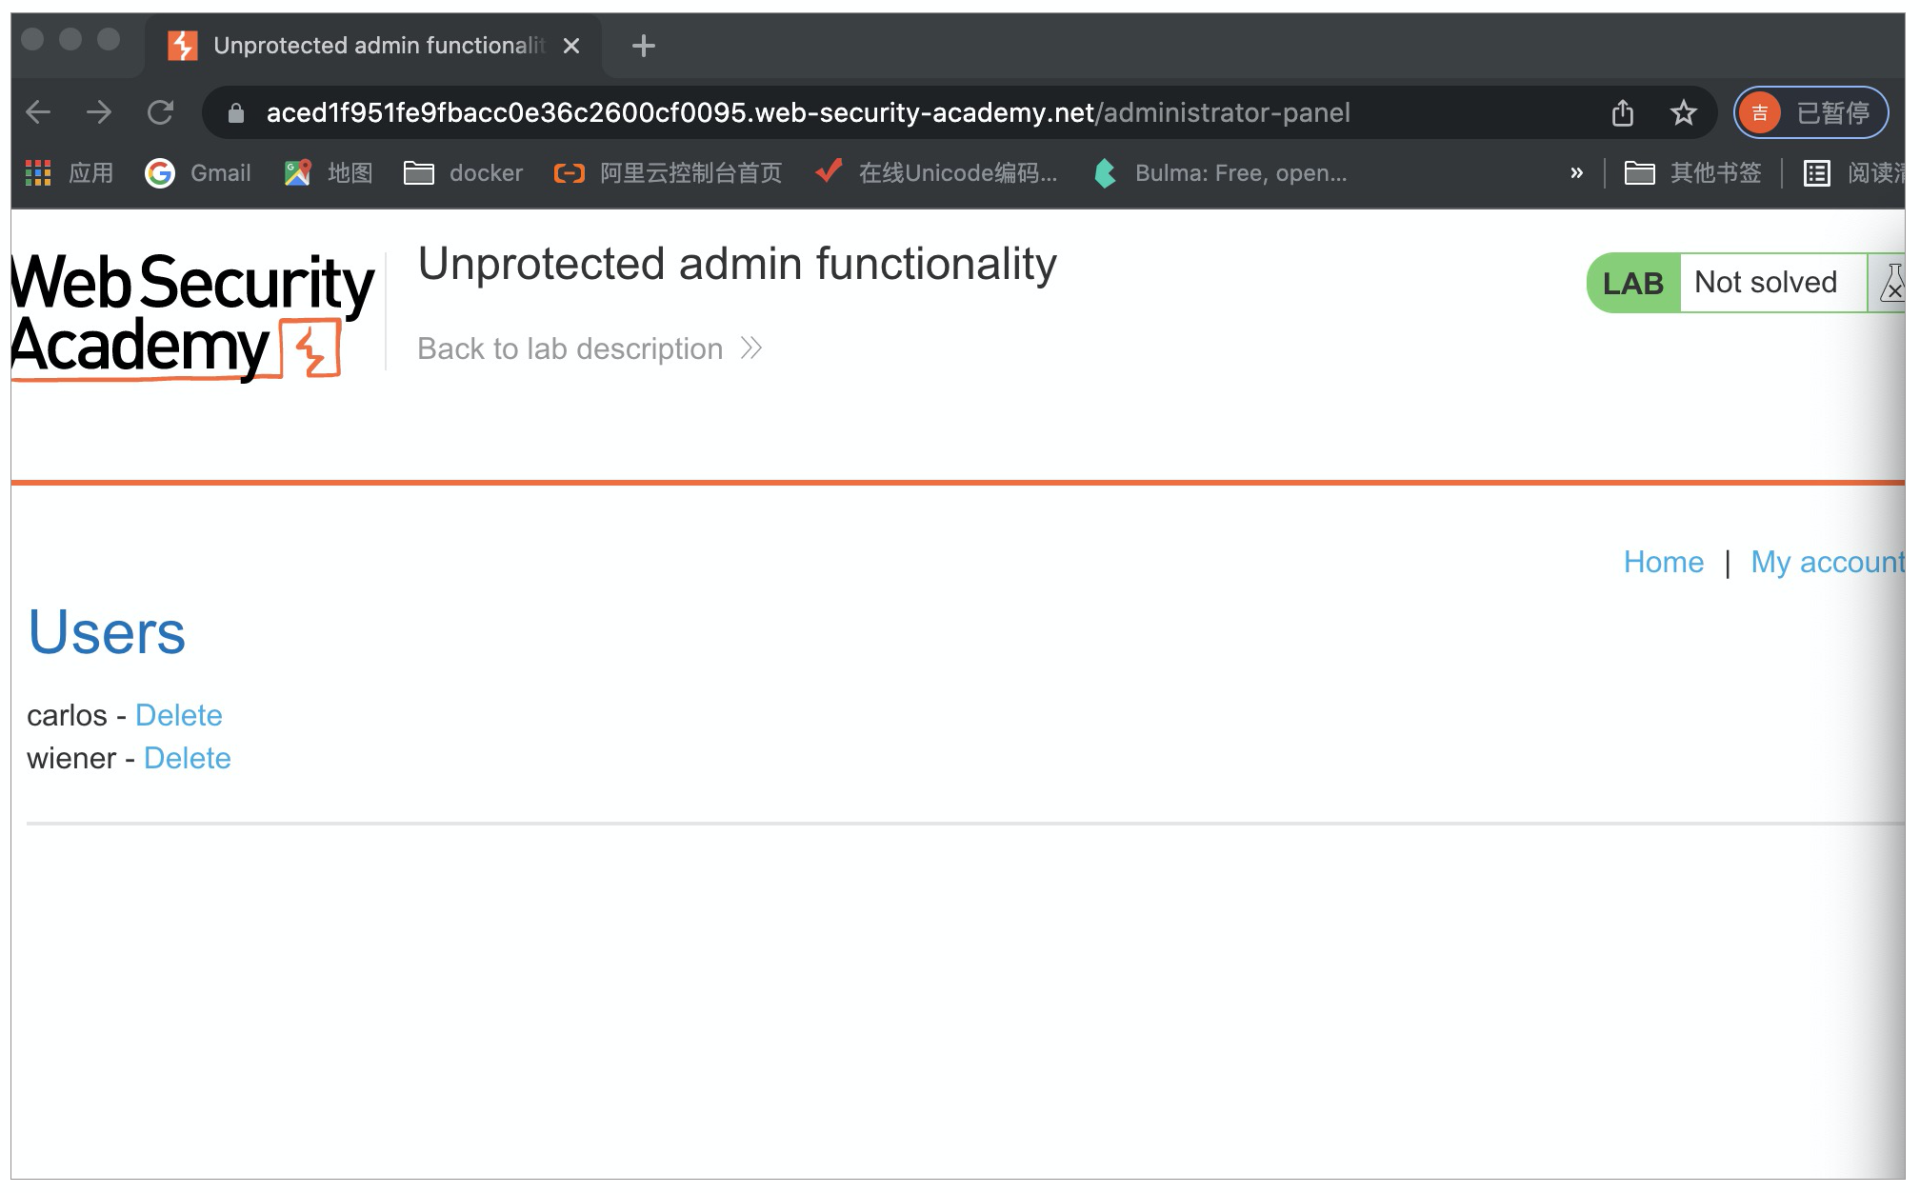This screenshot has width=1920, height=1193.
Task: Open the My account link
Action: click(1826, 562)
